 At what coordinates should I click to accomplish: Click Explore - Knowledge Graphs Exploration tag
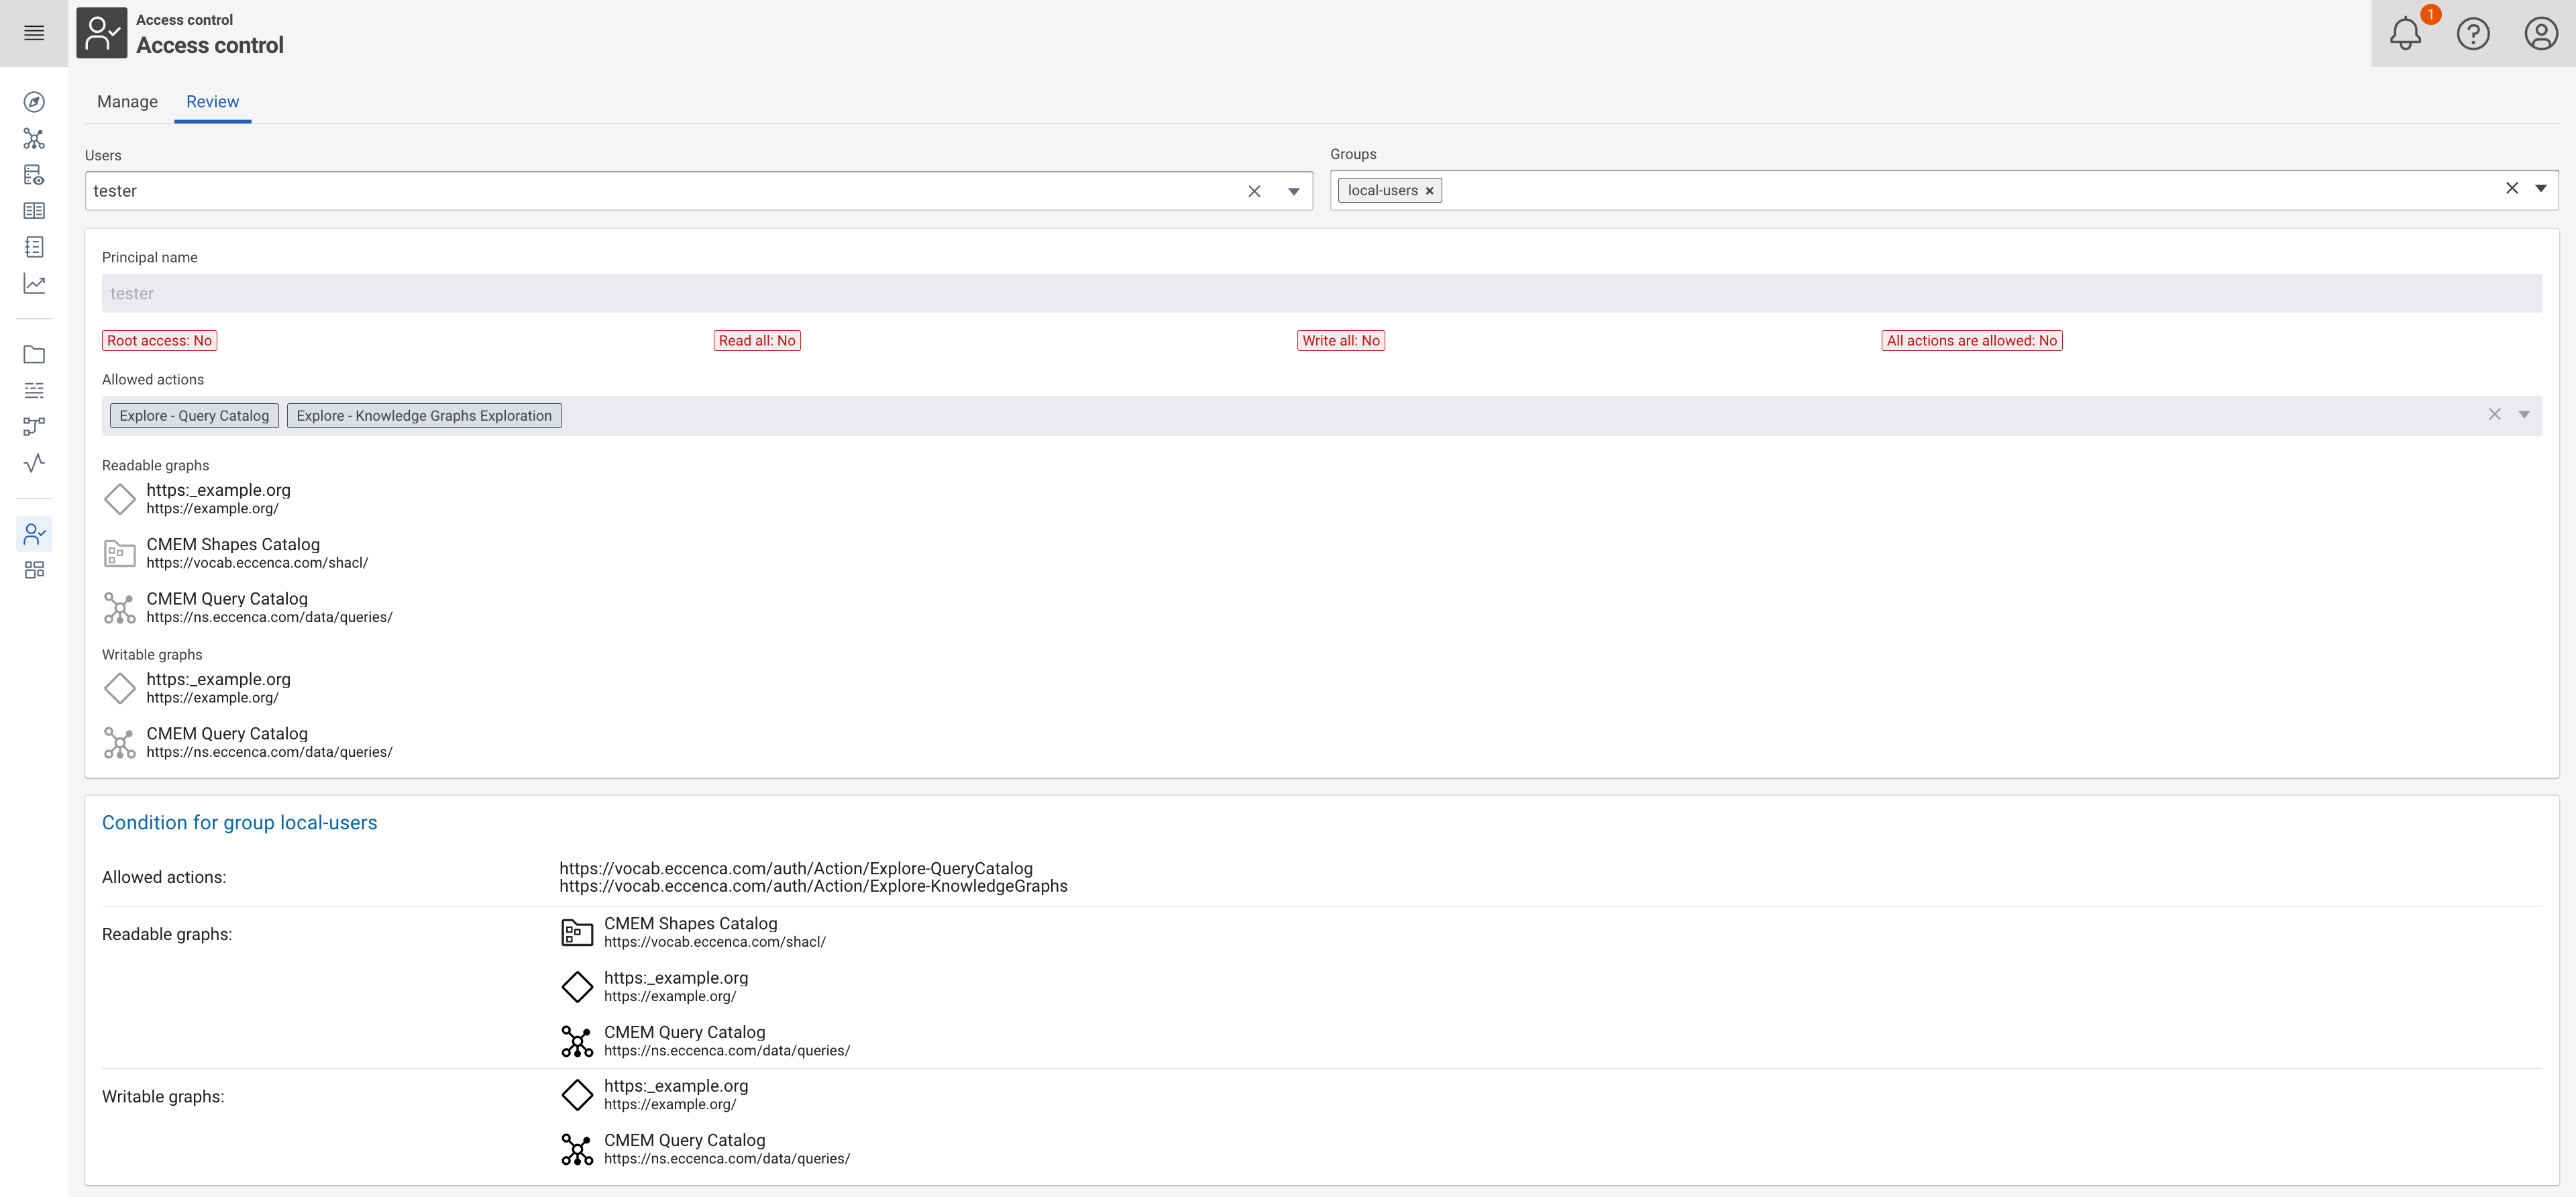(x=424, y=415)
